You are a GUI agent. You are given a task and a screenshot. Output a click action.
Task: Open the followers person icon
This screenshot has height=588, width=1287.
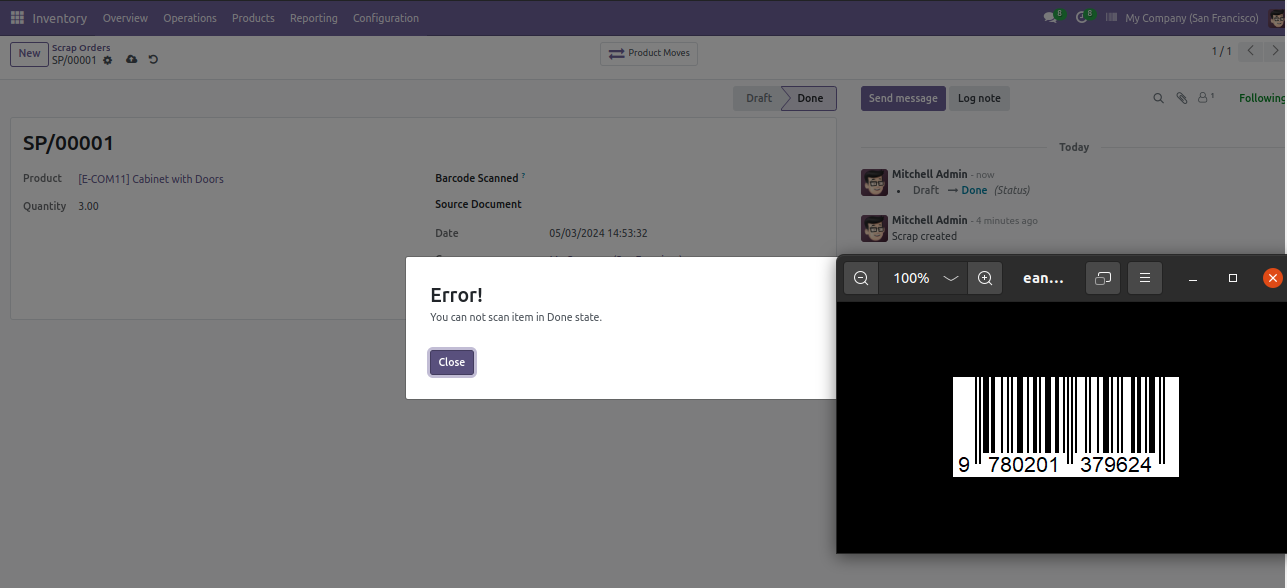[1205, 98]
